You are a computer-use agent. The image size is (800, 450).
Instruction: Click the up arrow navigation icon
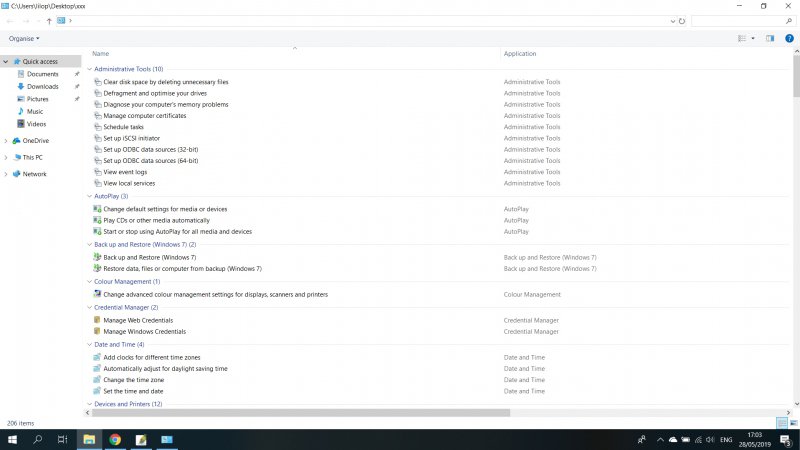coord(49,21)
